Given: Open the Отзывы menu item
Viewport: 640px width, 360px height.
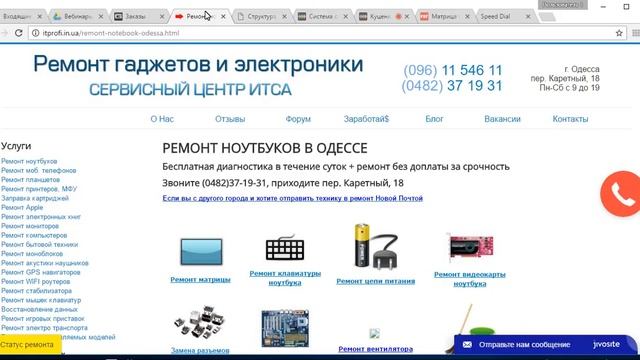Looking at the screenshot, I should pyautogui.click(x=230, y=119).
